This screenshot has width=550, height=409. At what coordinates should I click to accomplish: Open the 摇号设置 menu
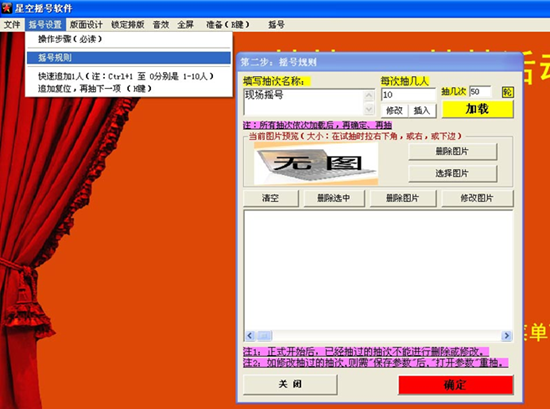[45, 25]
